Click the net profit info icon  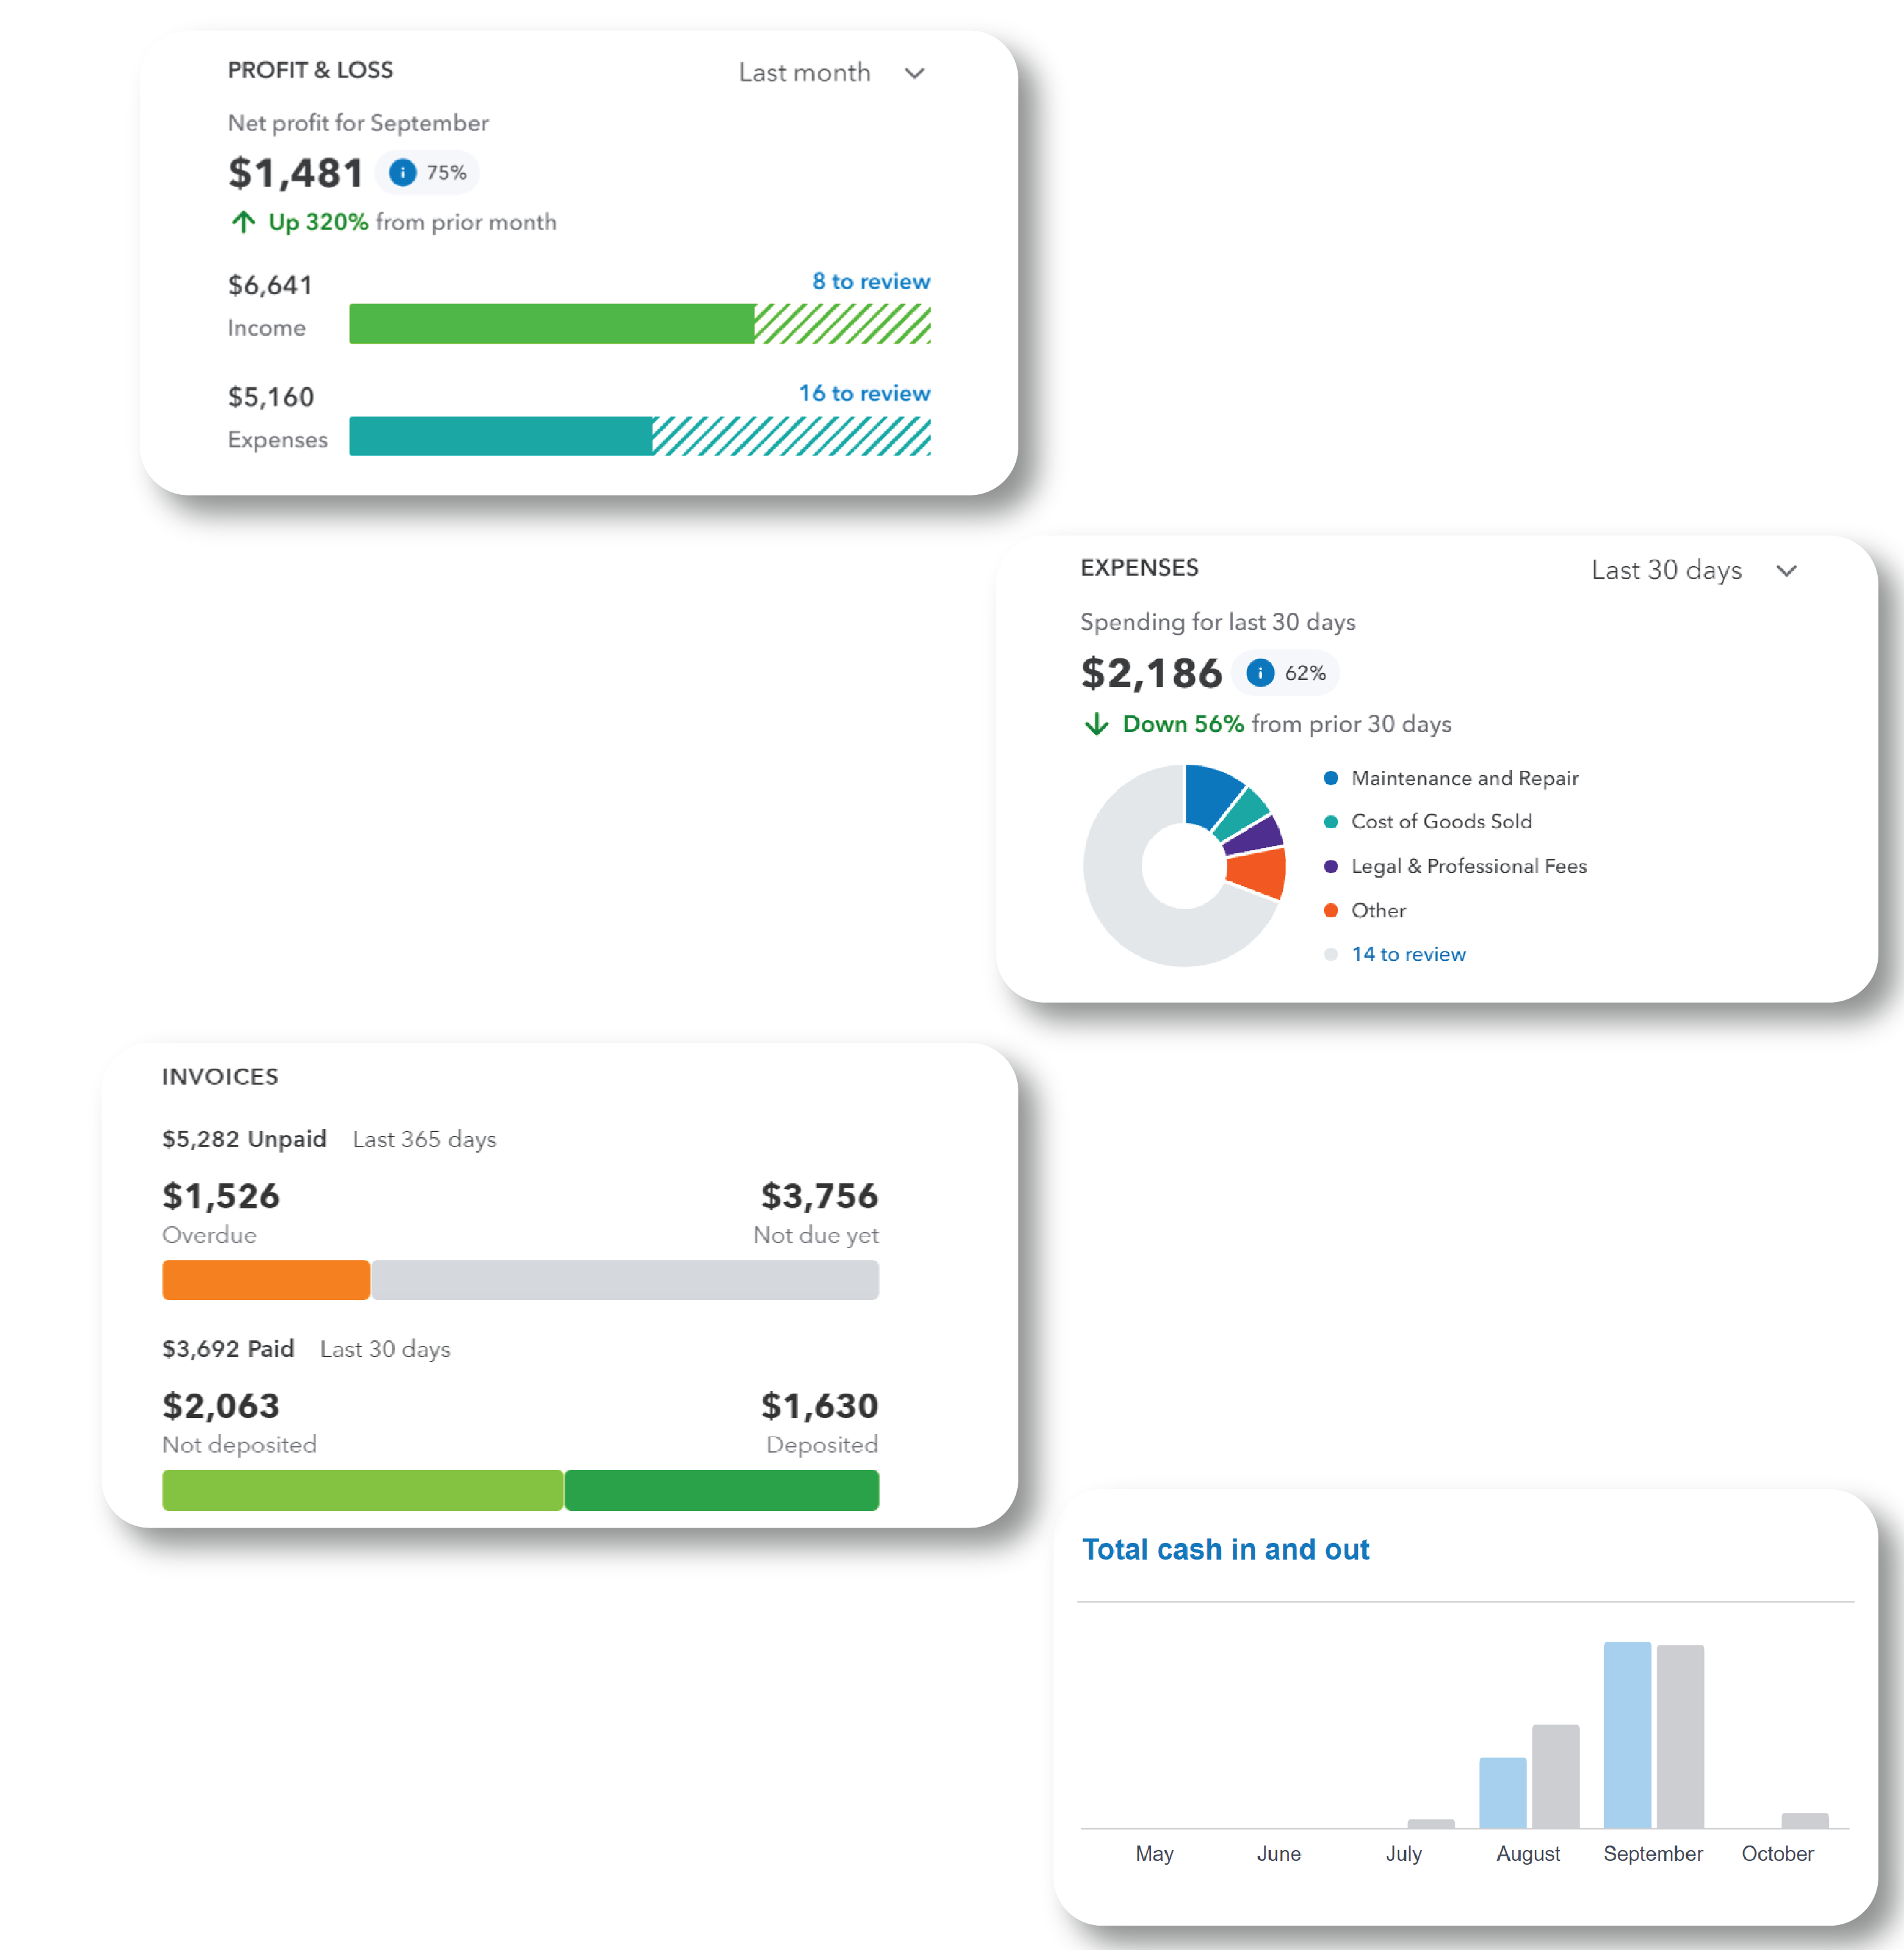402,173
